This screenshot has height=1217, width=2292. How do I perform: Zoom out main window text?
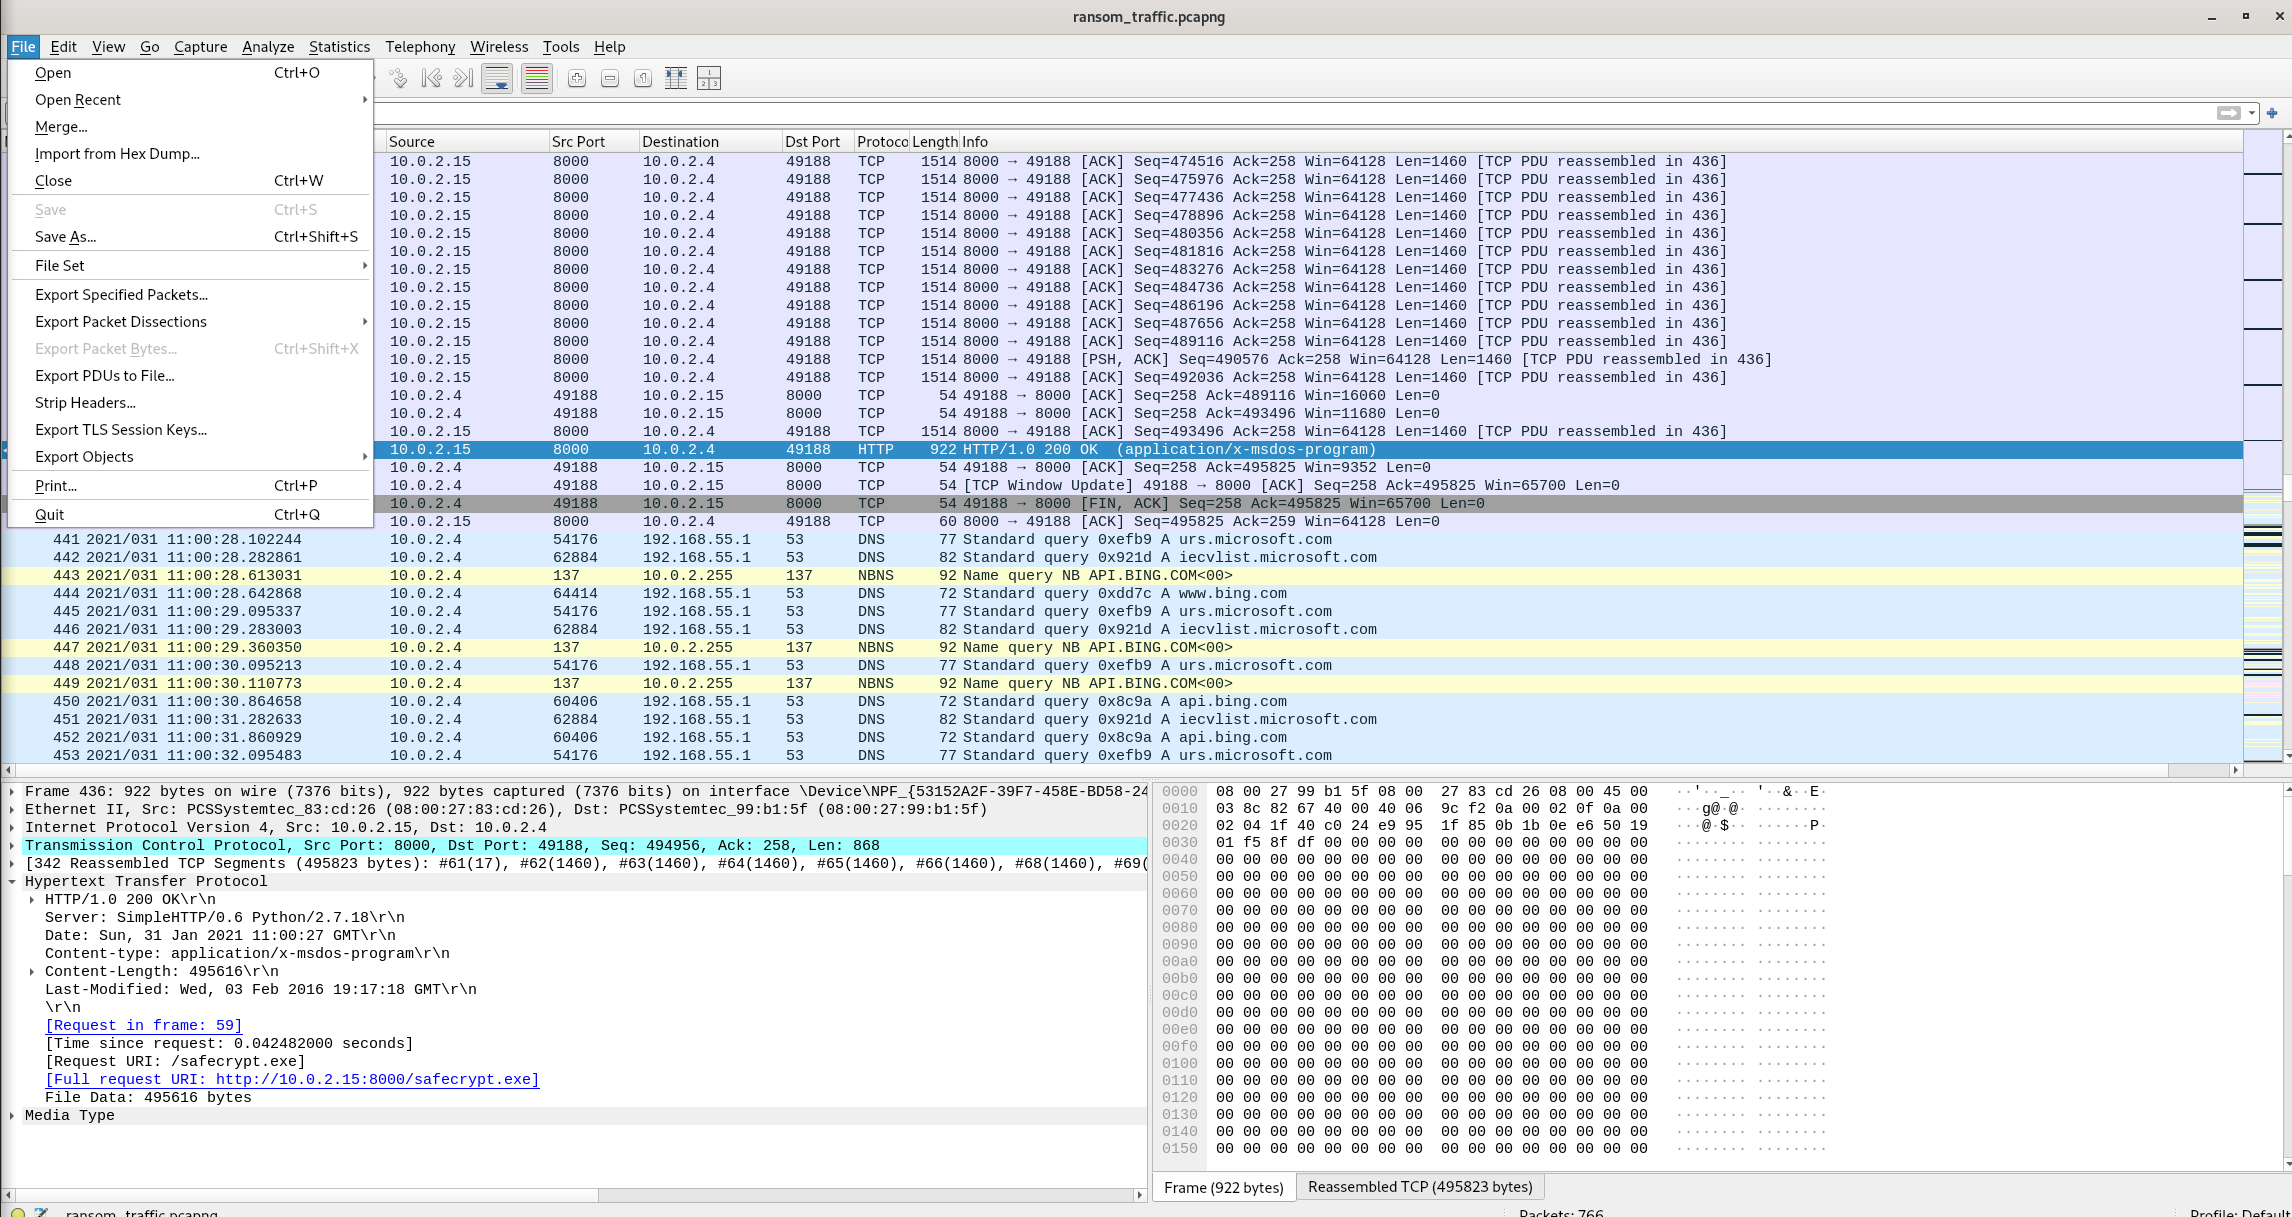tap(610, 78)
